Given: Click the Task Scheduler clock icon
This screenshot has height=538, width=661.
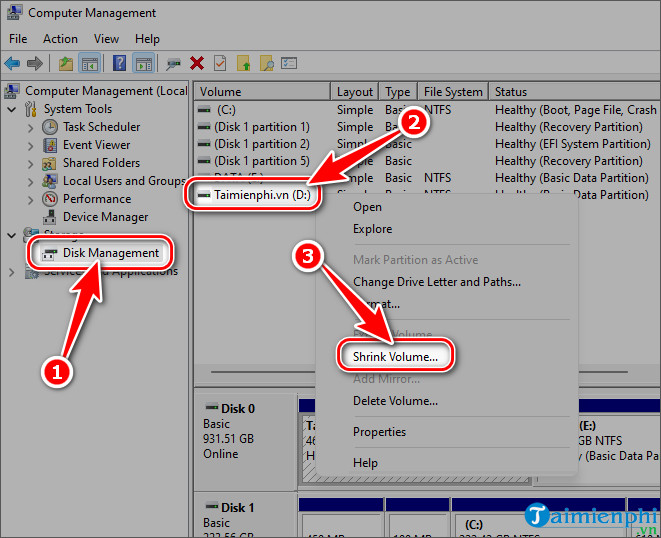Looking at the screenshot, I should 50,127.
